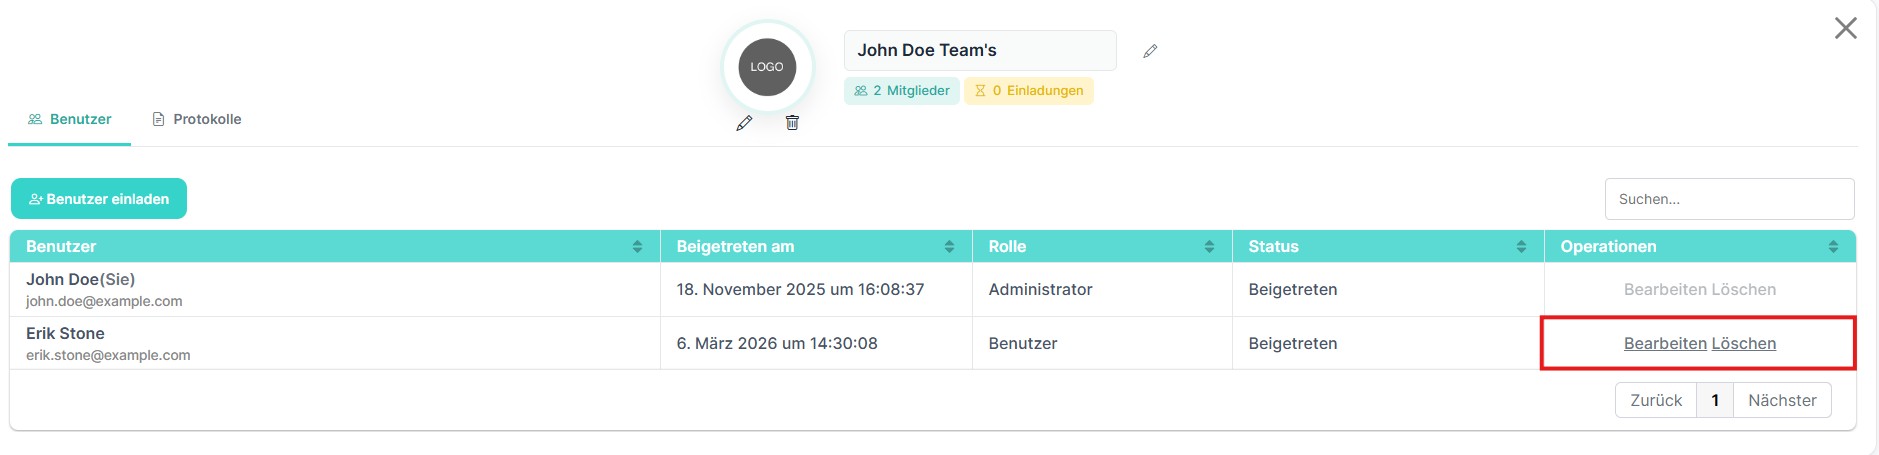Click the Zurück pagination button
Viewport: 1879px width, 455px height.
(x=1656, y=400)
